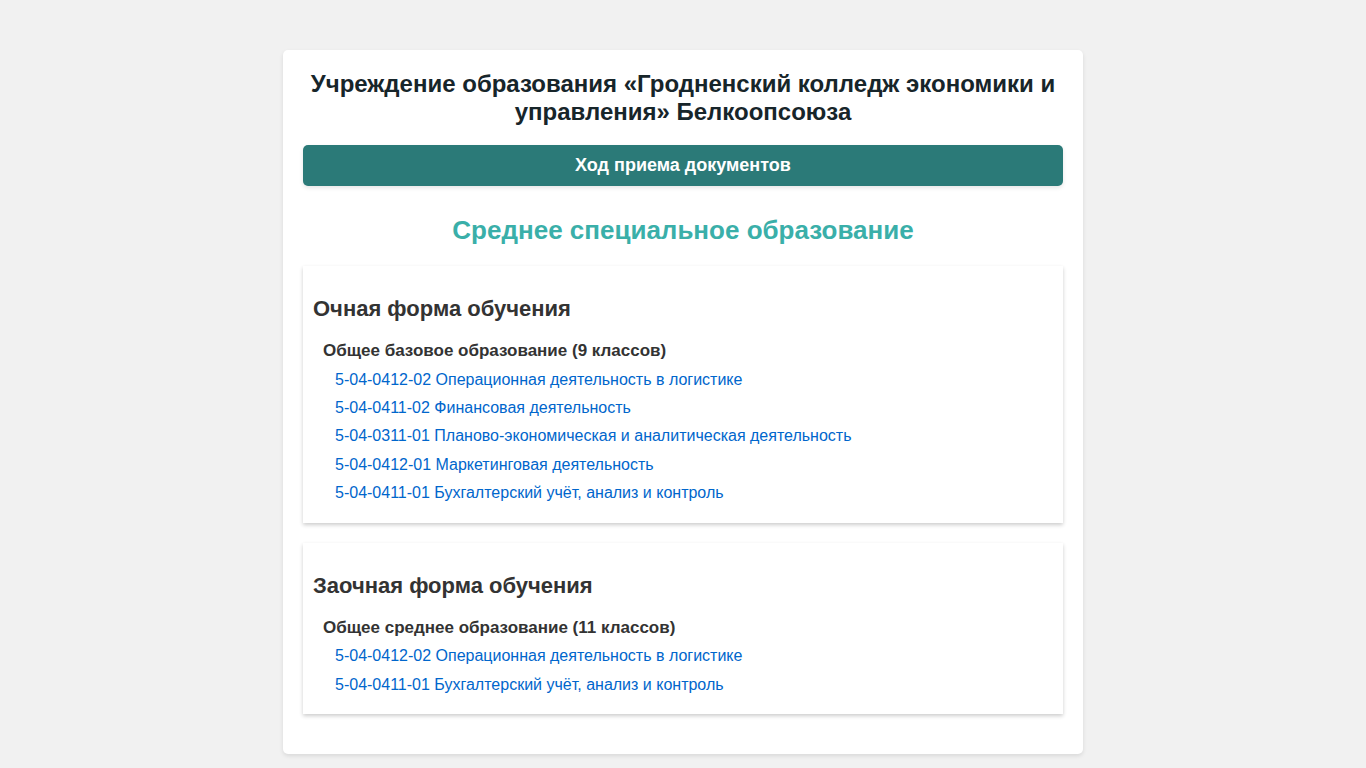Follow the Планово-экономическая и аналитическая деятельность link
1366x768 pixels.
click(593, 436)
